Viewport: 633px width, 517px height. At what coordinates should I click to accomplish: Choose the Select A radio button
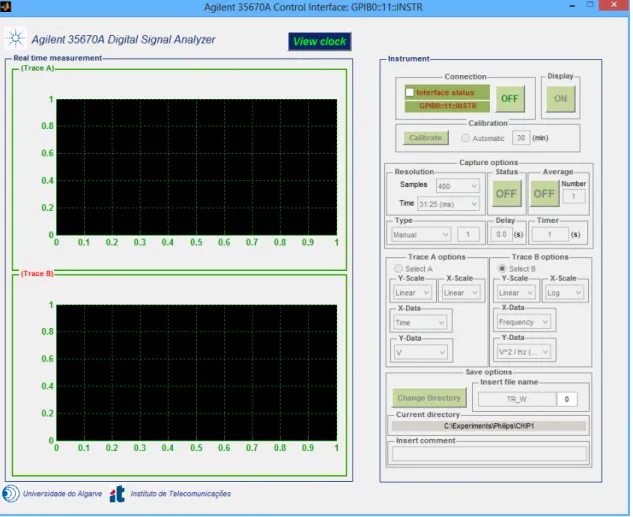[x=398, y=268]
